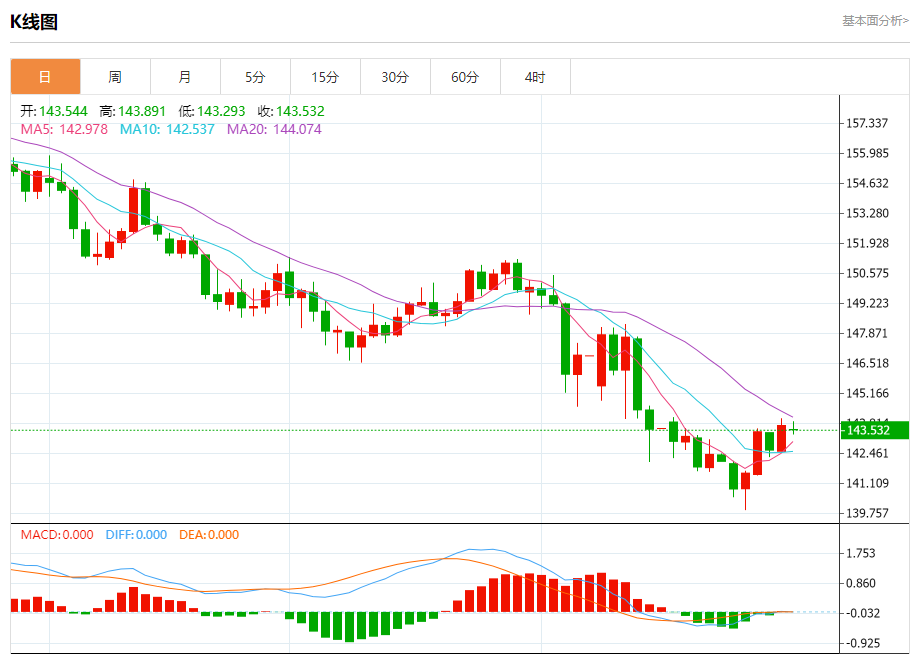Open the 60分 interval tab

[466, 77]
